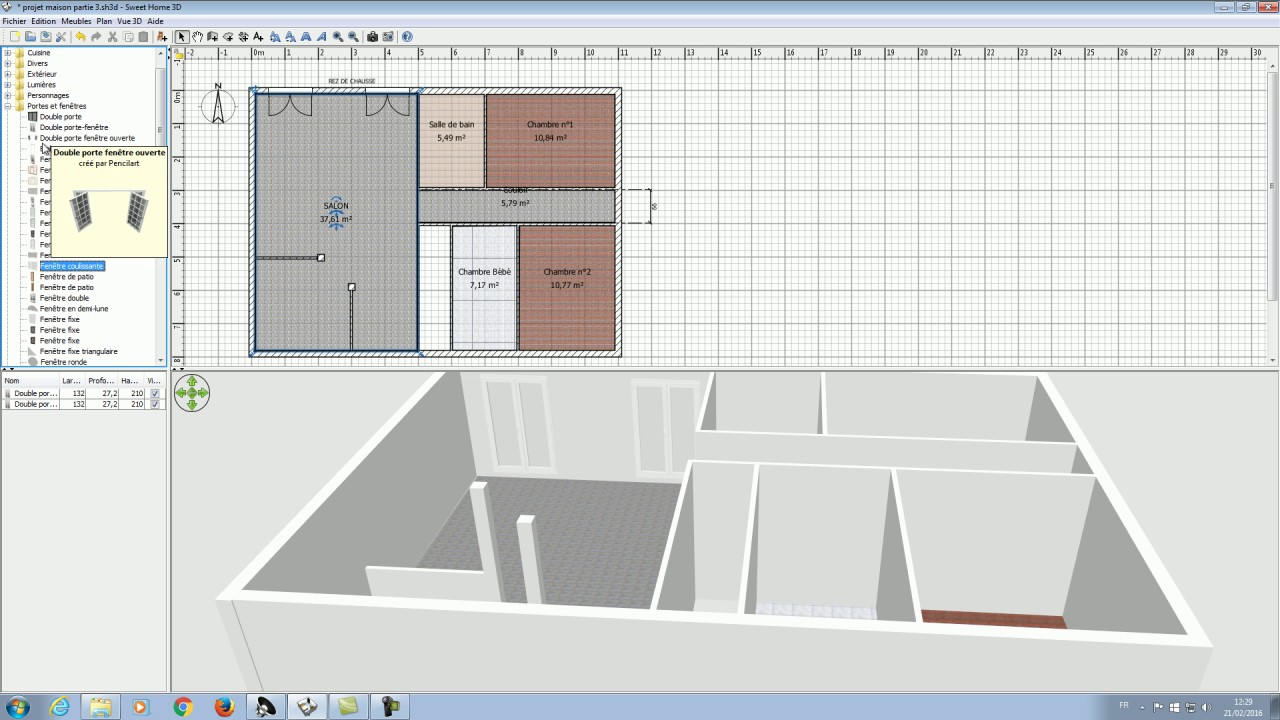Screen dimensions: 1280x720
Task: Open Sweet Home 3D help icon
Action: pos(407,37)
